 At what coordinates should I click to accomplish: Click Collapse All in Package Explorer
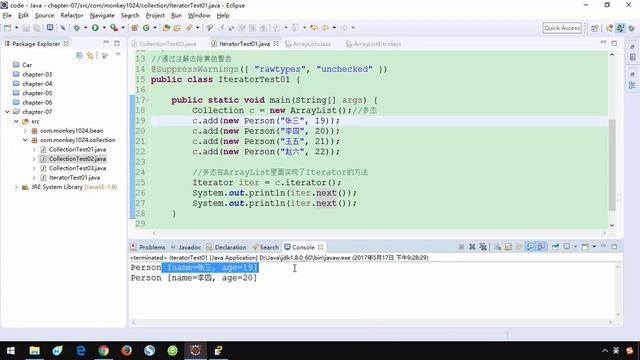tap(80, 56)
